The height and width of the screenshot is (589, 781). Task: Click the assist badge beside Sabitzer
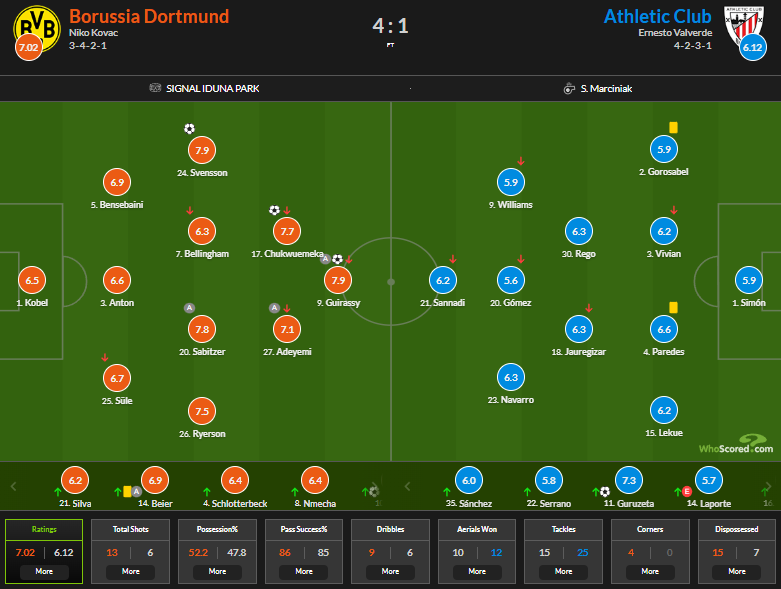189,308
